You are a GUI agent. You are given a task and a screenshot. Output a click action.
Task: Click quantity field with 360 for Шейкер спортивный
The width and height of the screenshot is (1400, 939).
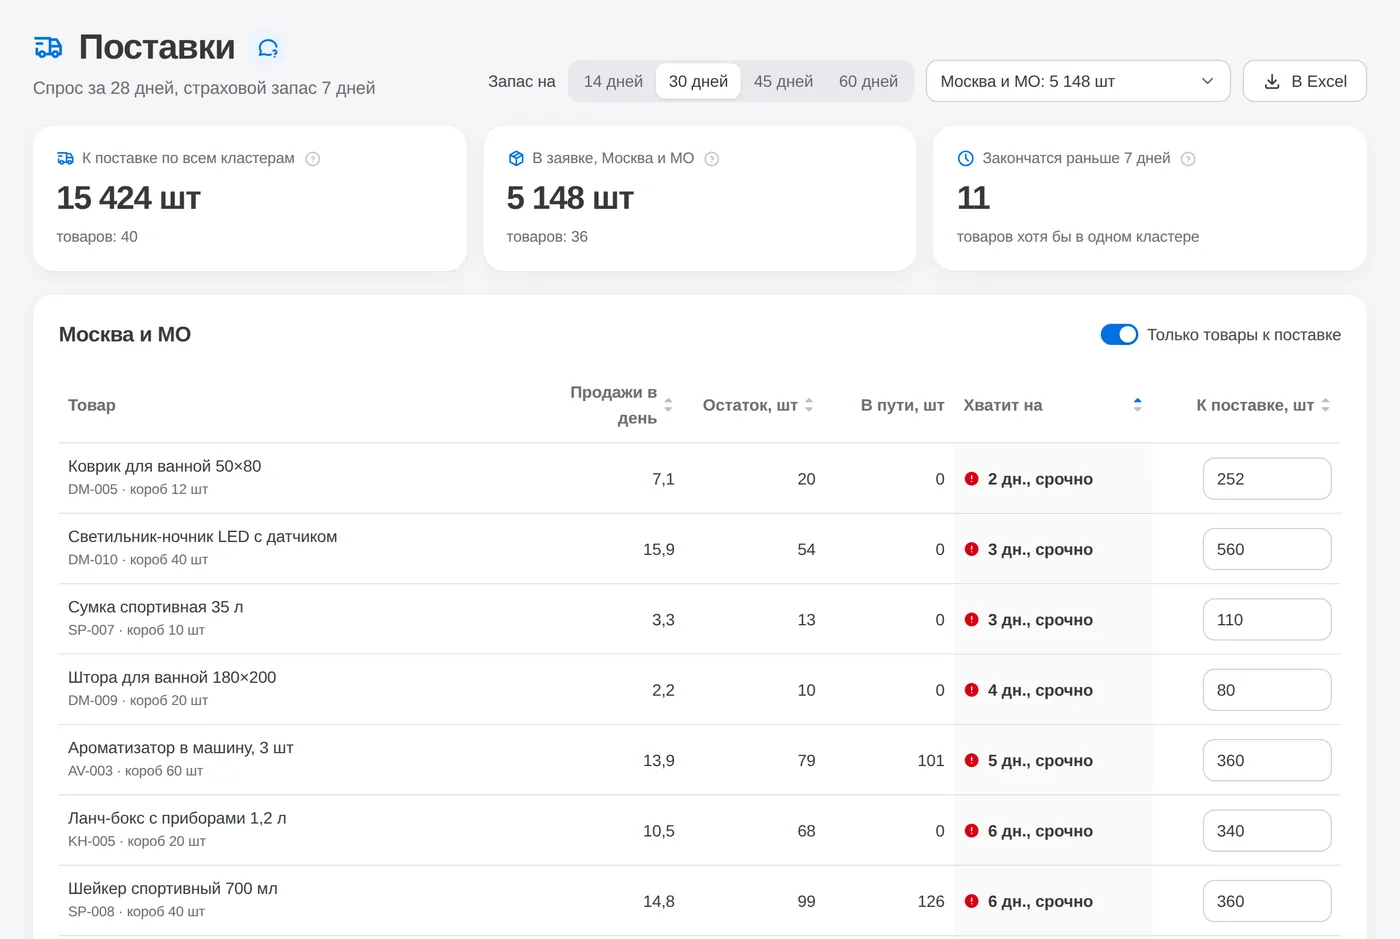coord(1266,901)
